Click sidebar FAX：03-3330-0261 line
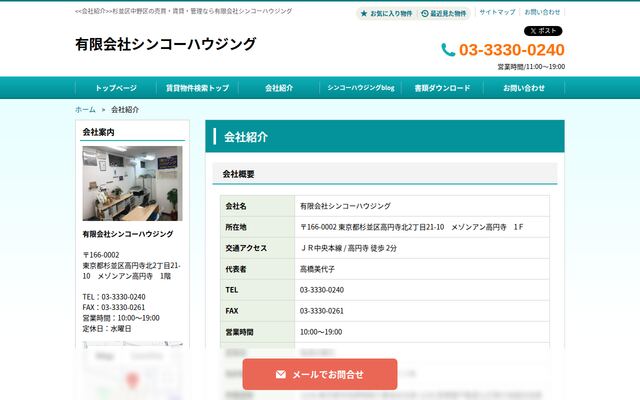Image resolution: width=640 pixels, height=400 pixels. (x=113, y=307)
